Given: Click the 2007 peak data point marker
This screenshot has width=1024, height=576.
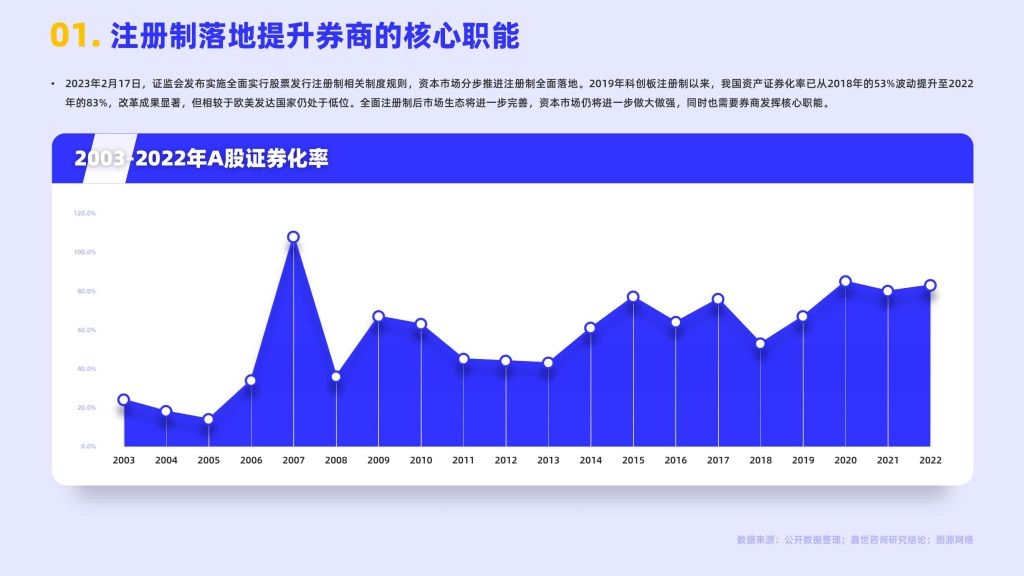Looking at the screenshot, I should pyautogui.click(x=293, y=237).
